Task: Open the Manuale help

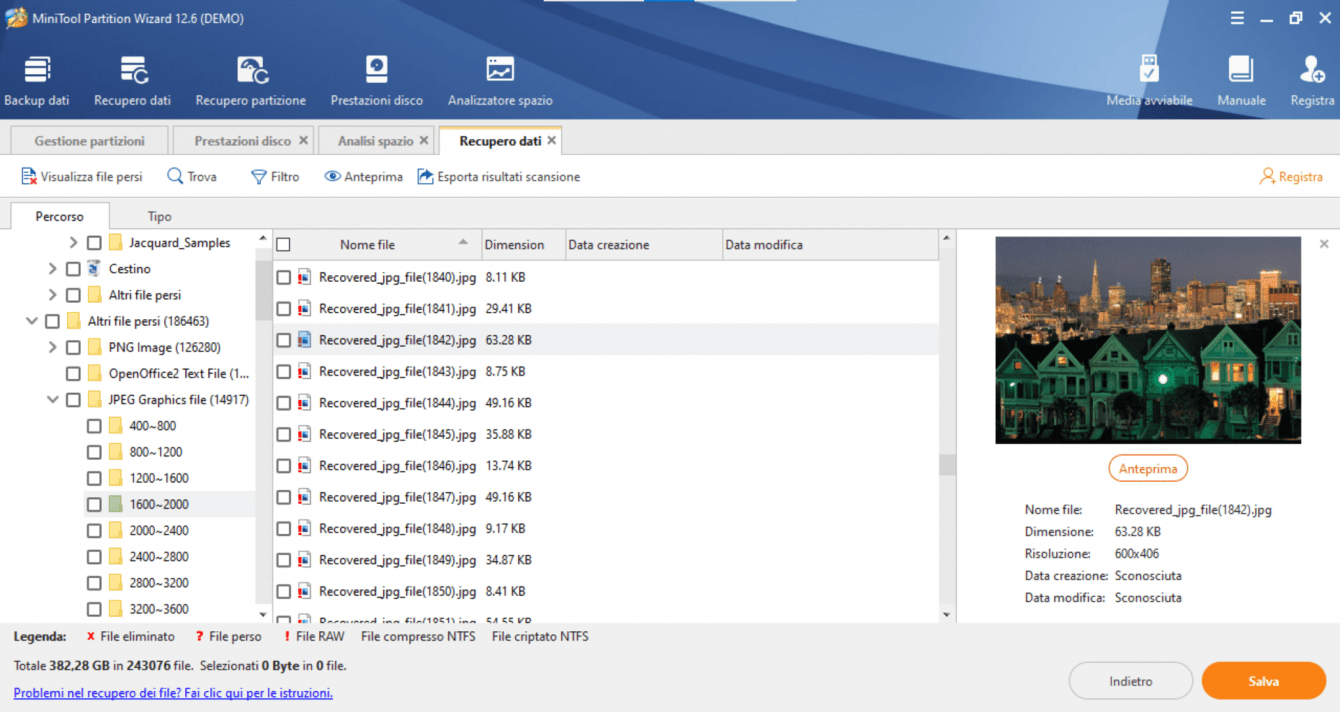Action: point(1241,81)
